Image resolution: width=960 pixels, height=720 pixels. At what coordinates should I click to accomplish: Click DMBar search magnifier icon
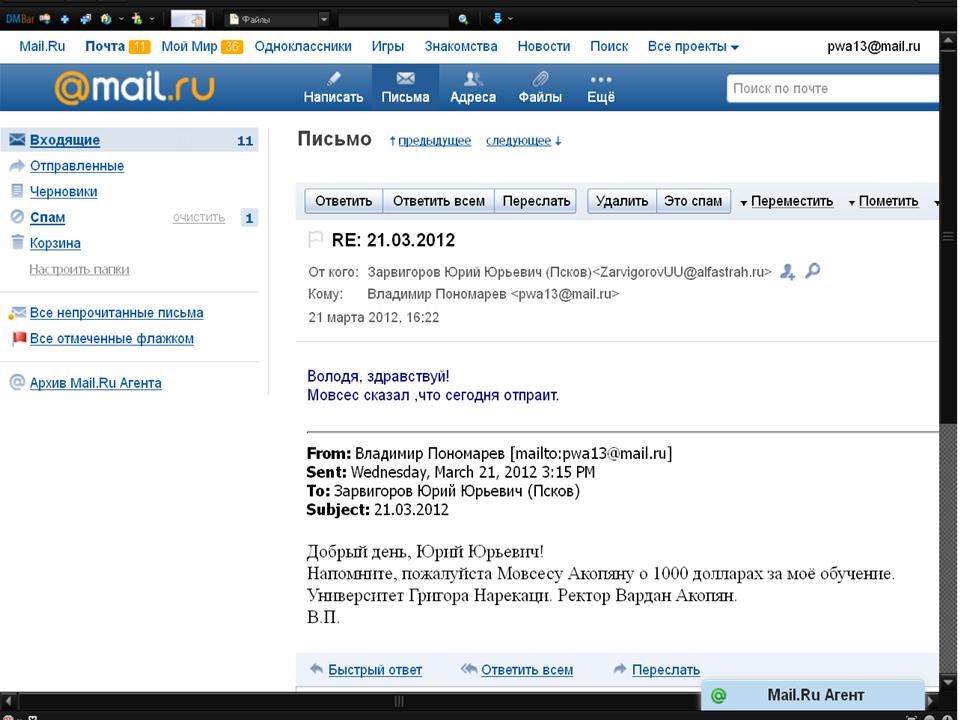tap(463, 19)
